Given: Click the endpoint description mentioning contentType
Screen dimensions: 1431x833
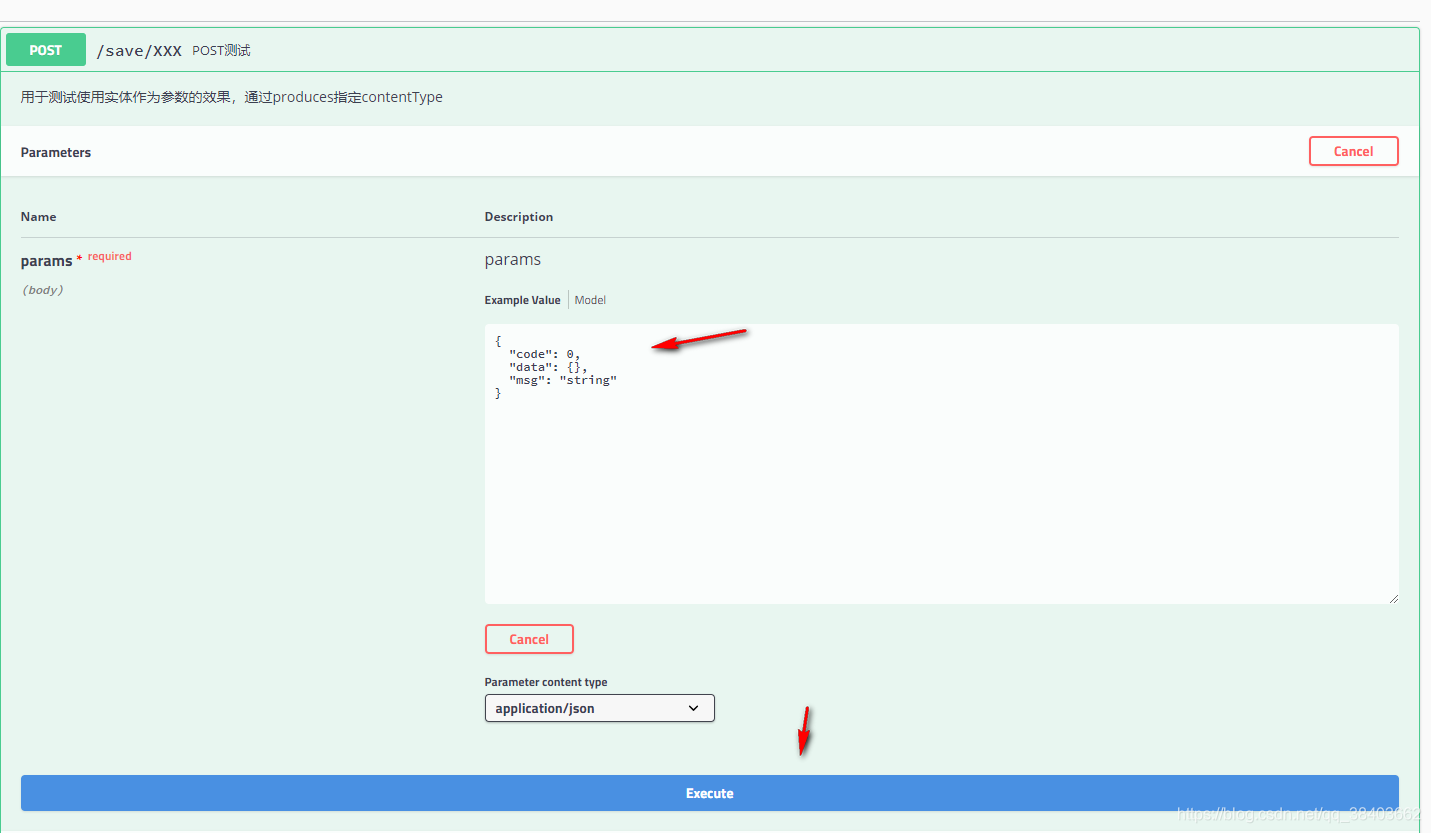Looking at the screenshot, I should tap(231, 97).
